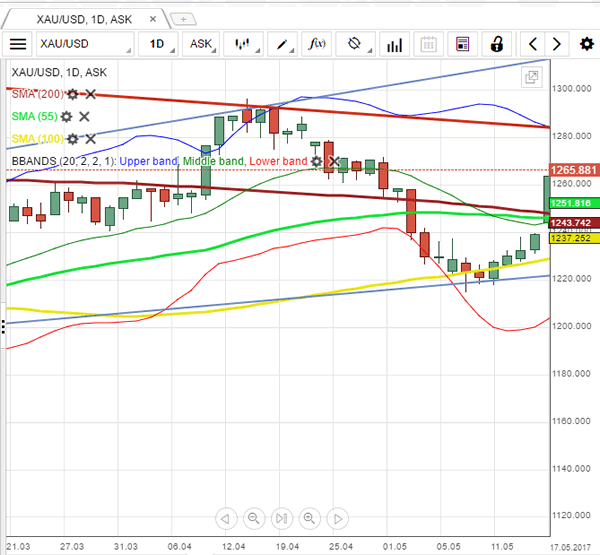Image resolution: width=600 pixels, height=555 pixels.
Task: Select the XAU/USD, 1D, ASK tab
Action: point(84,19)
